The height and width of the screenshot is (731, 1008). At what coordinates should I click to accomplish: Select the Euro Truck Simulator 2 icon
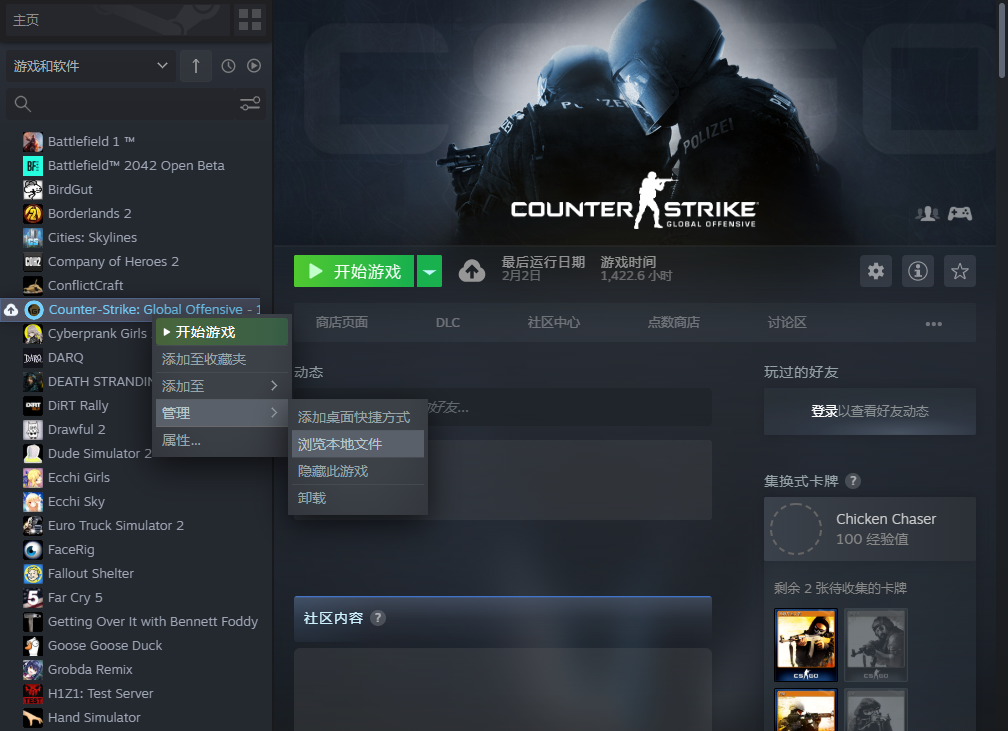pos(33,525)
